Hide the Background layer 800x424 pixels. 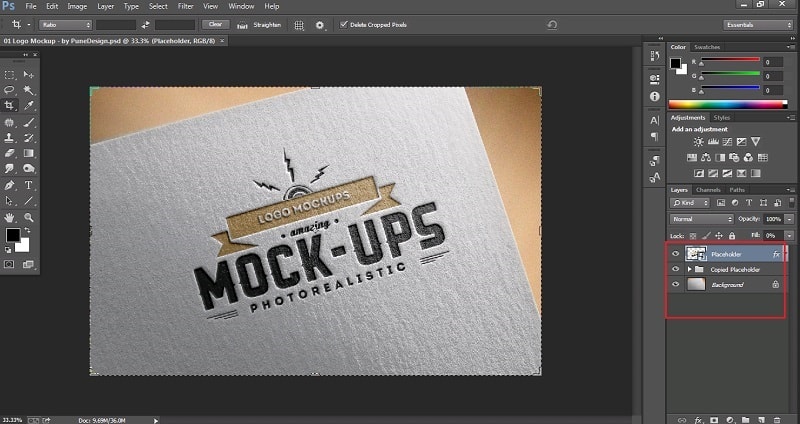point(676,285)
